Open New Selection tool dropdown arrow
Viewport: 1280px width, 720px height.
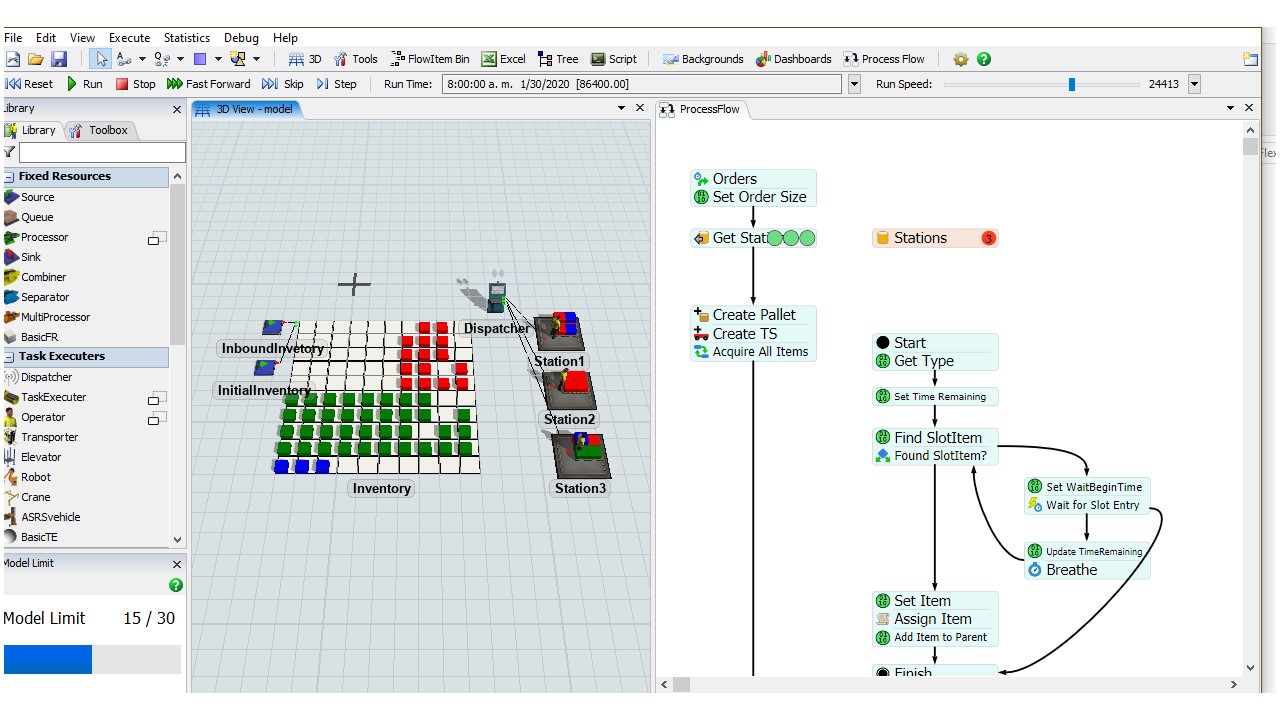[256, 59]
